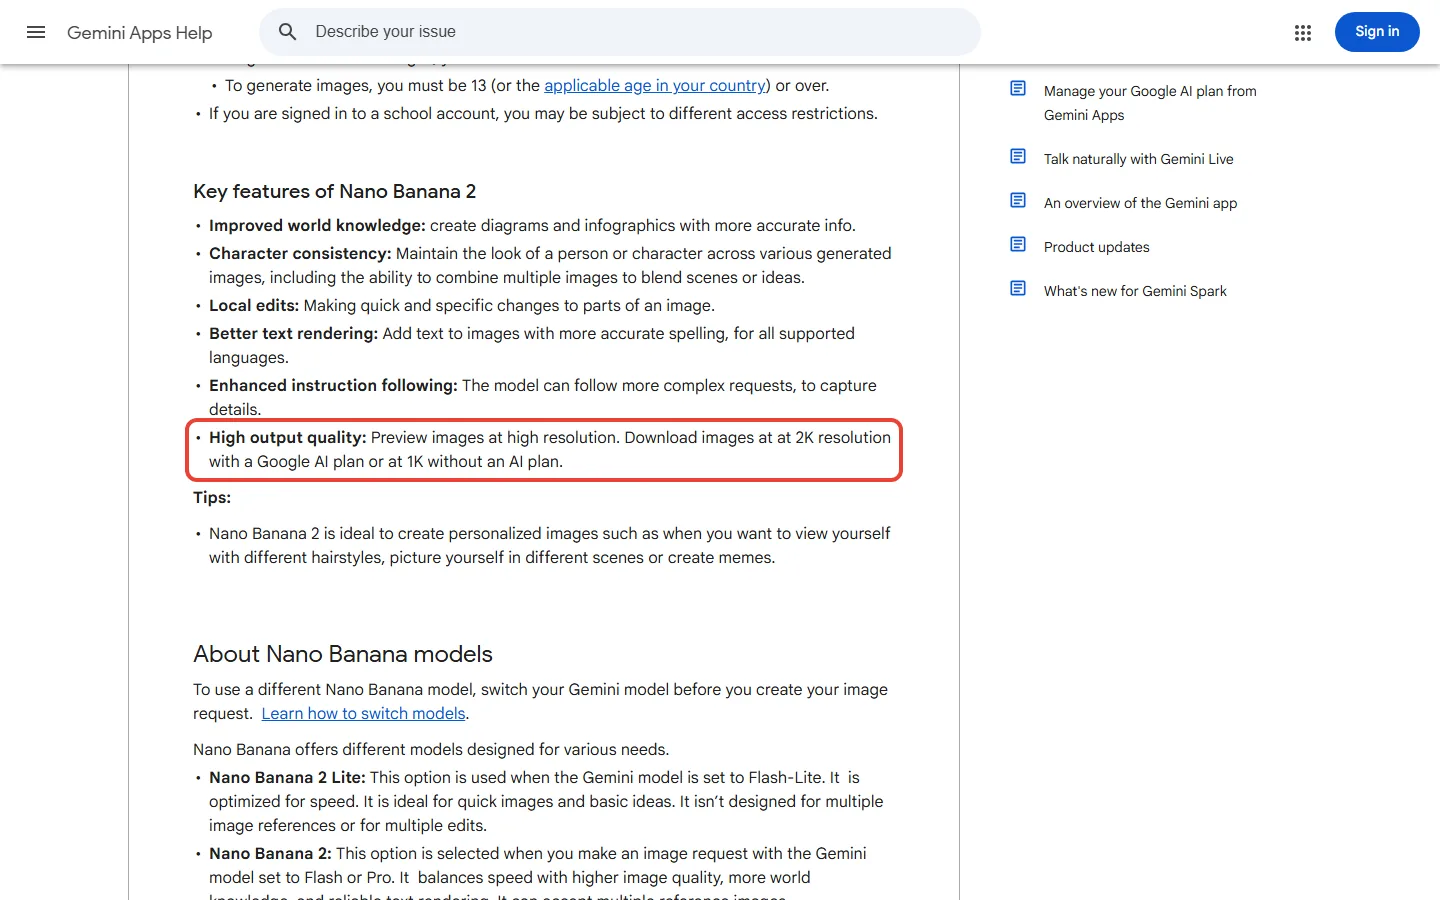Viewport: 1440px width, 900px height.
Task: Open Talk naturally with Gemini Live article
Action: pyautogui.click(x=1139, y=159)
